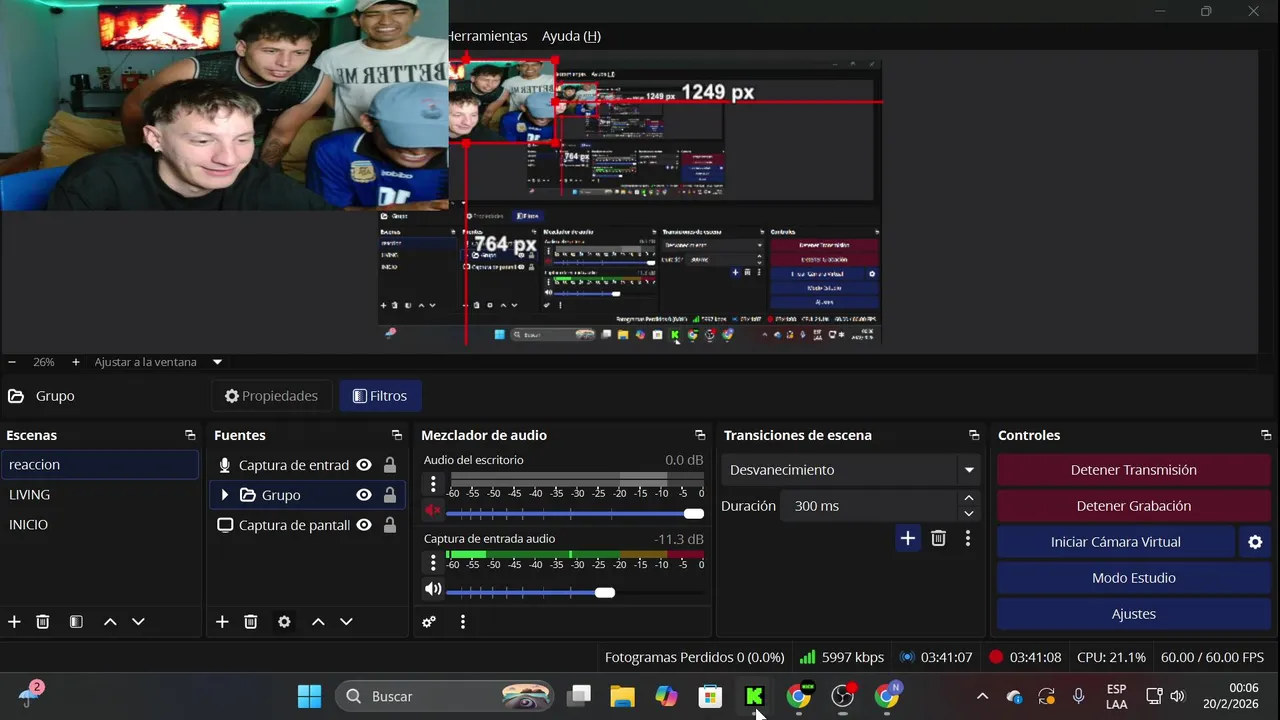Click Detener Grabación button

click(x=1133, y=506)
